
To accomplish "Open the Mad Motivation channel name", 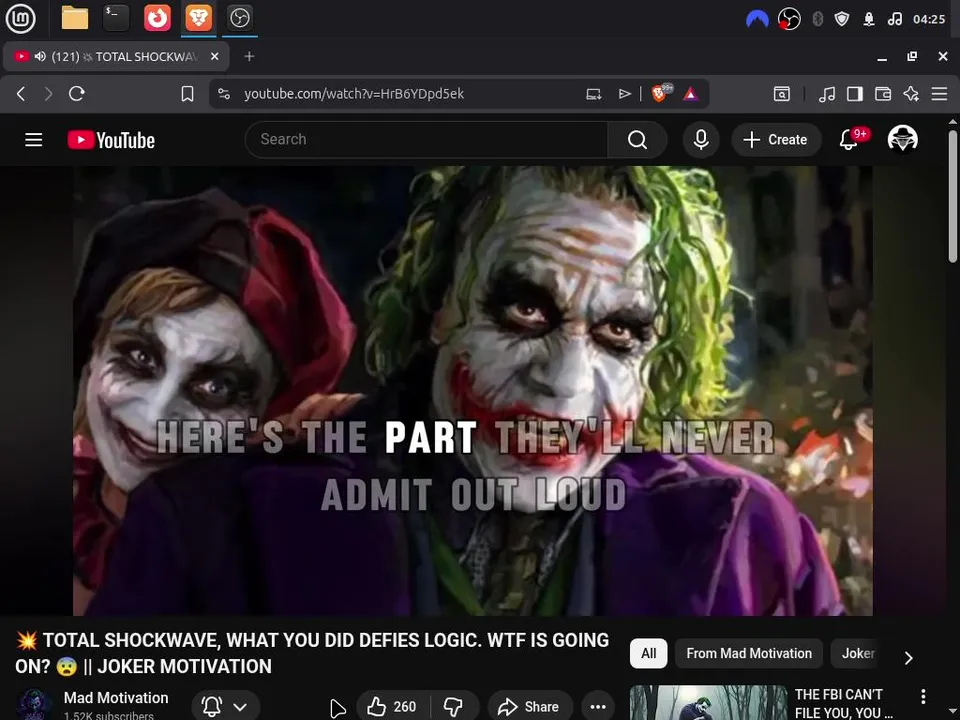I will pos(116,697).
